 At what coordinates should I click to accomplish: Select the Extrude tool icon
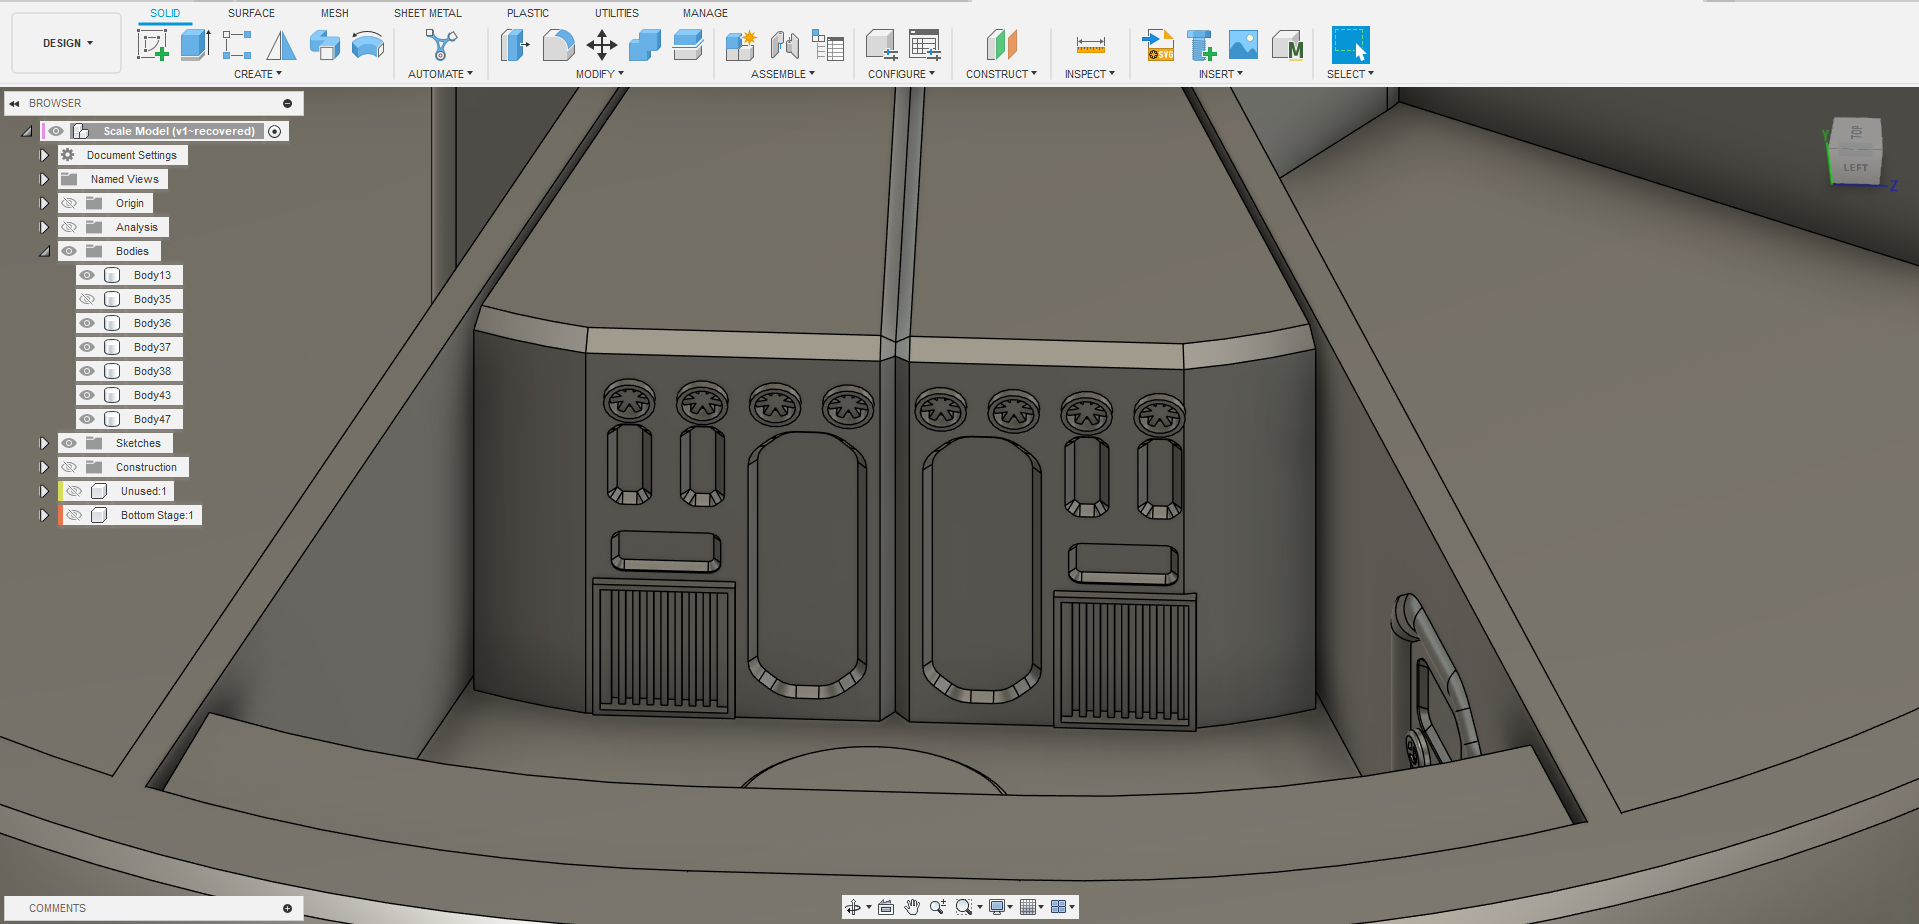click(x=195, y=45)
